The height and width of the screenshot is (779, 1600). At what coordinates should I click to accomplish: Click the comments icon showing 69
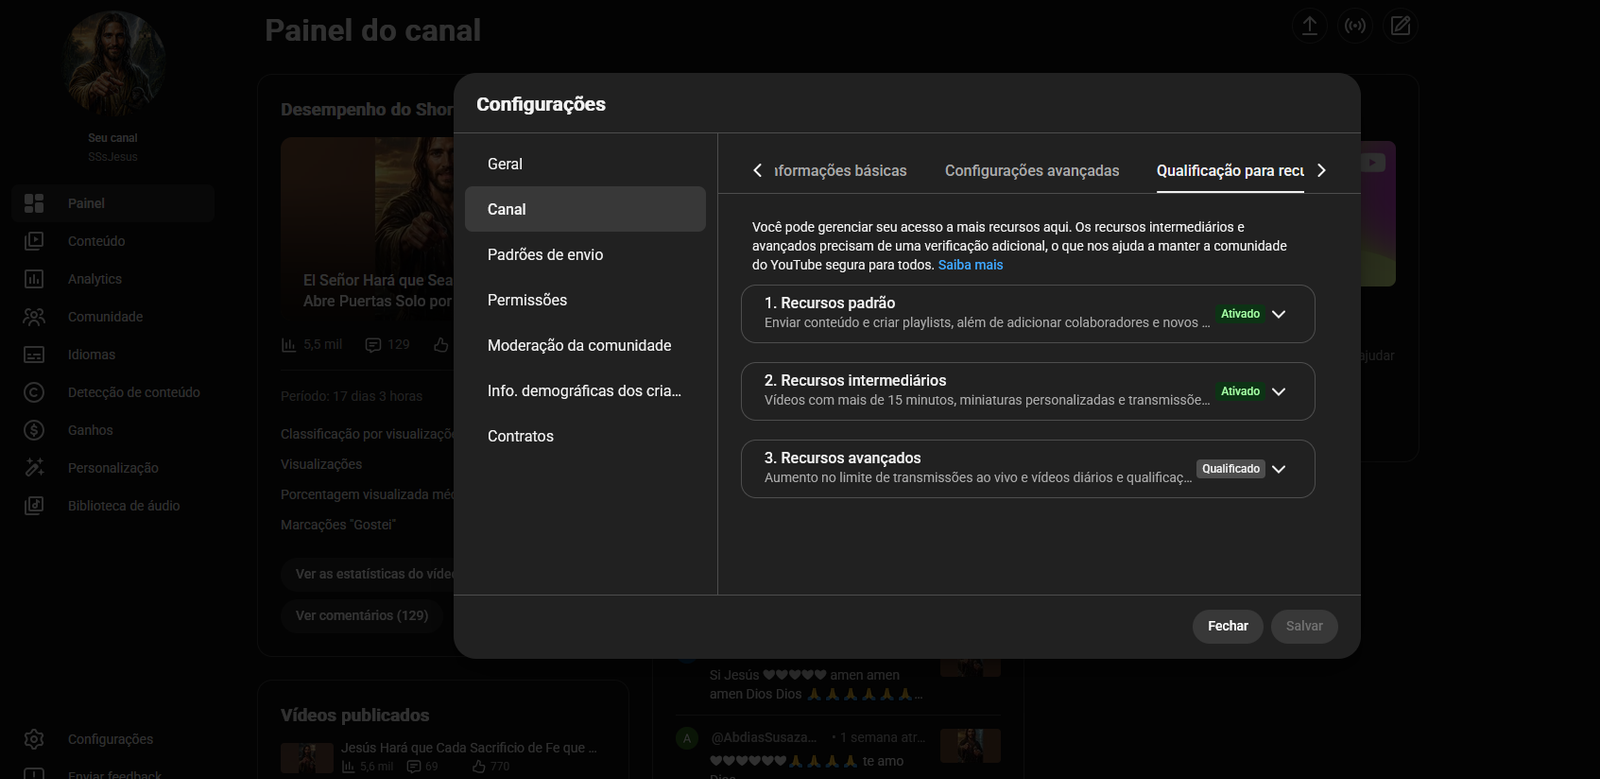[414, 767]
